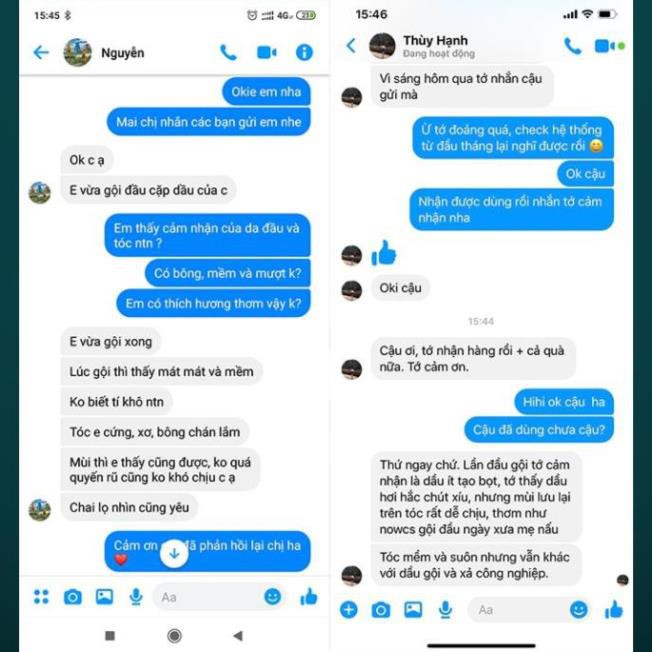Open the four-dot apps menu icon

[x=41, y=597]
